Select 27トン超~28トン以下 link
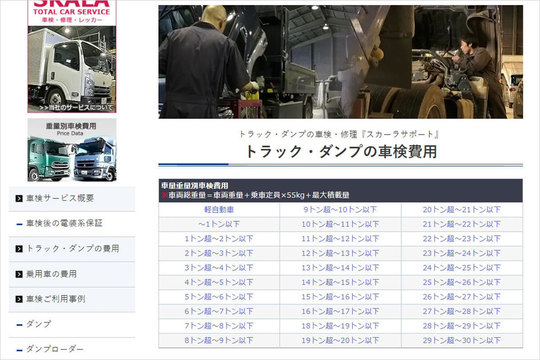The height and width of the screenshot is (360, 540). point(462,311)
